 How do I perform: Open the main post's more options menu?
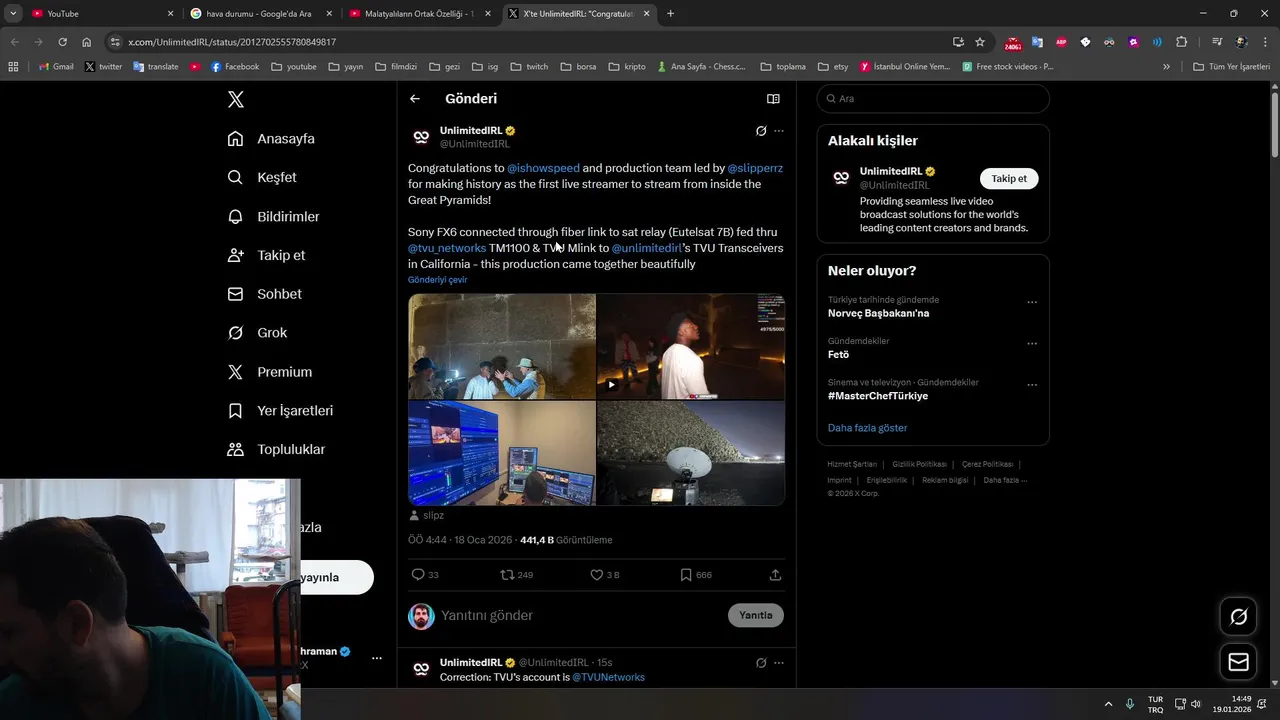click(x=779, y=131)
